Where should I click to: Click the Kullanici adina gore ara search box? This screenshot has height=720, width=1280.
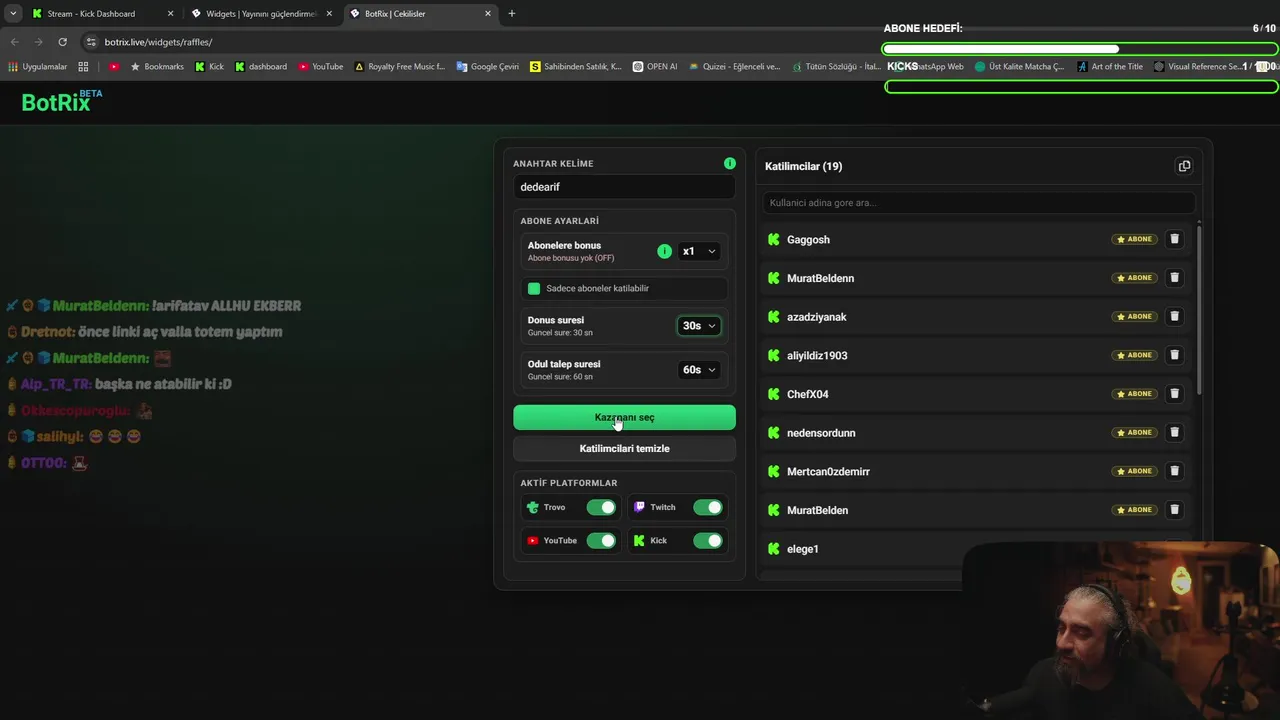[979, 203]
